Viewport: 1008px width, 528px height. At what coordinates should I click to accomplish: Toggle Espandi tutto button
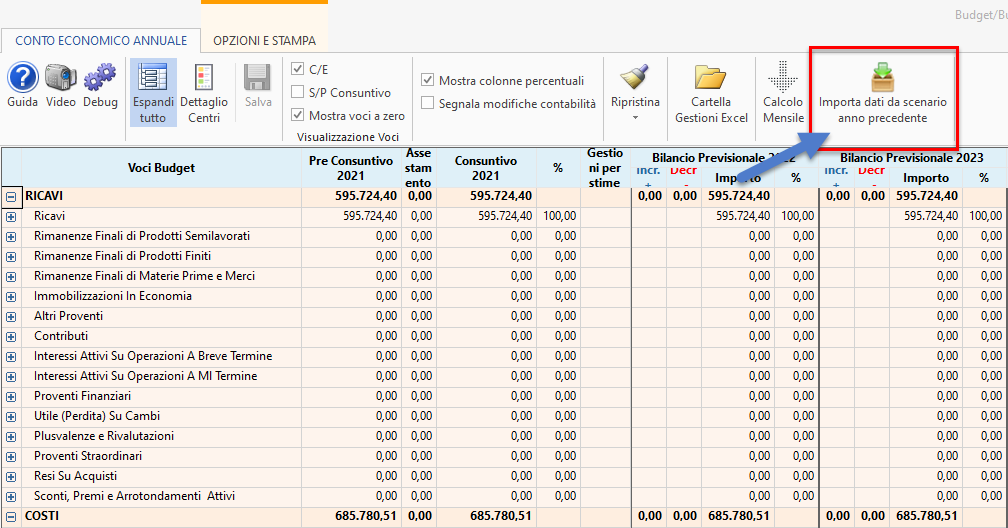tap(153, 93)
